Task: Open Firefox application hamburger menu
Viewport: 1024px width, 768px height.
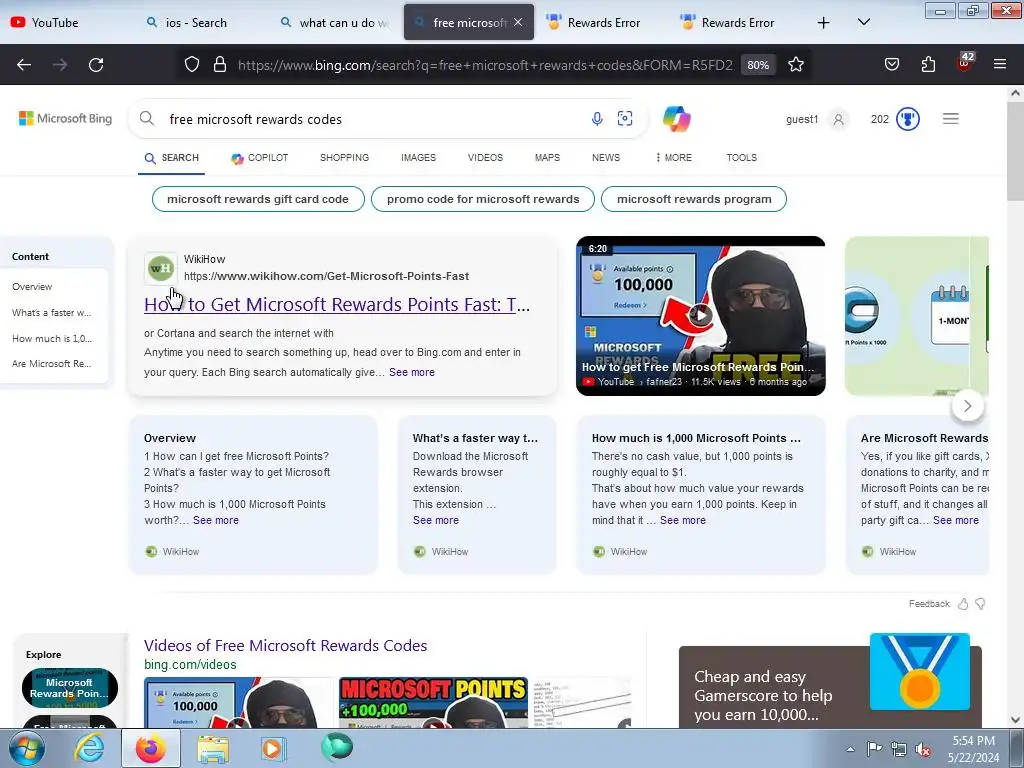Action: pyautogui.click(x=1000, y=65)
